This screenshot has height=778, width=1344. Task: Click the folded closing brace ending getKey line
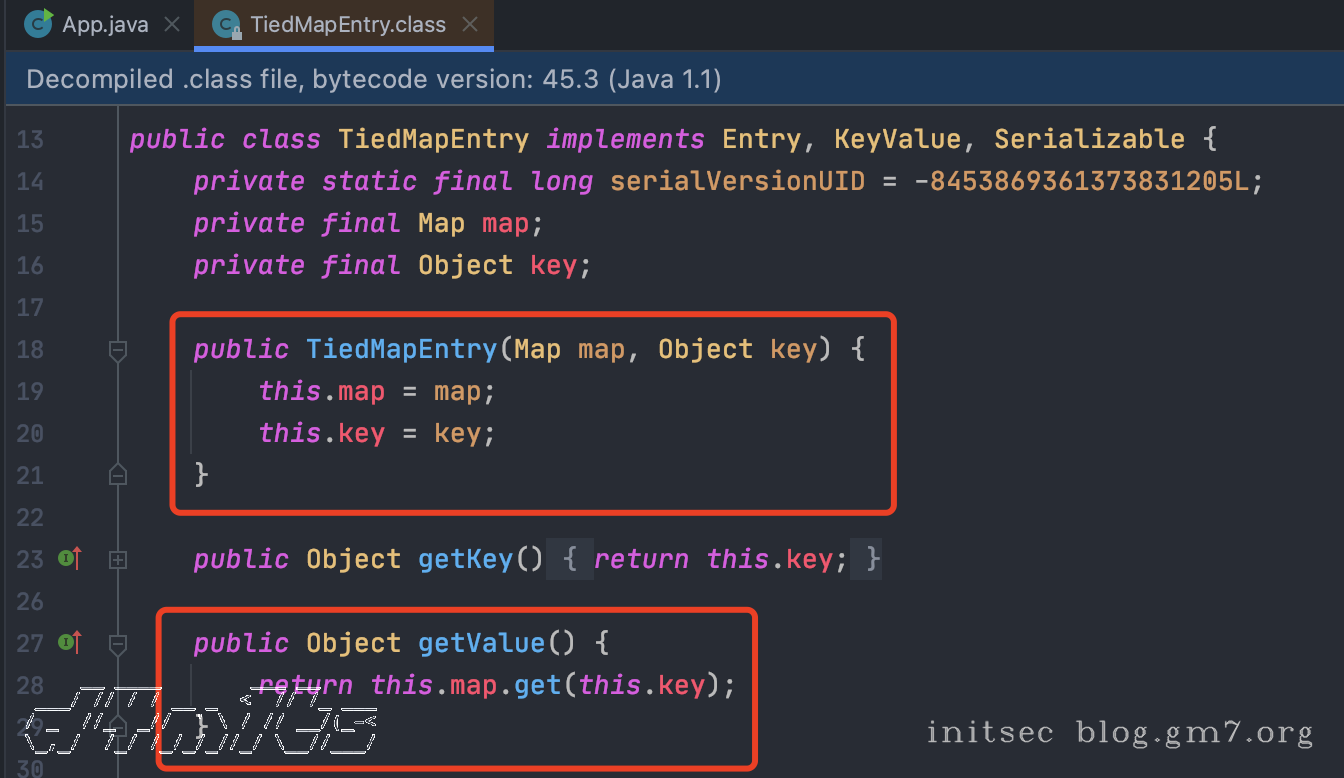click(873, 559)
